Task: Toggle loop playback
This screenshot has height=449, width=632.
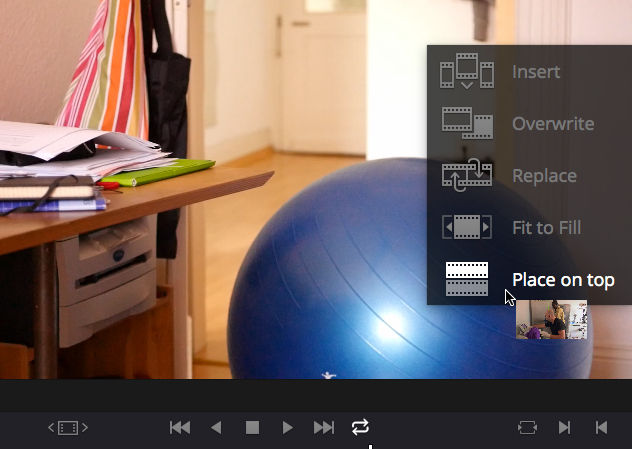Action: coord(360,428)
